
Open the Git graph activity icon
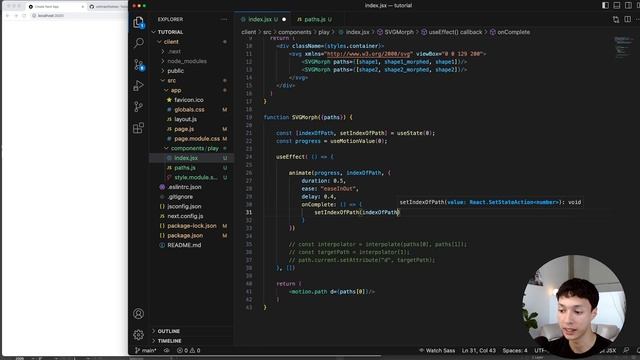pos(138,107)
